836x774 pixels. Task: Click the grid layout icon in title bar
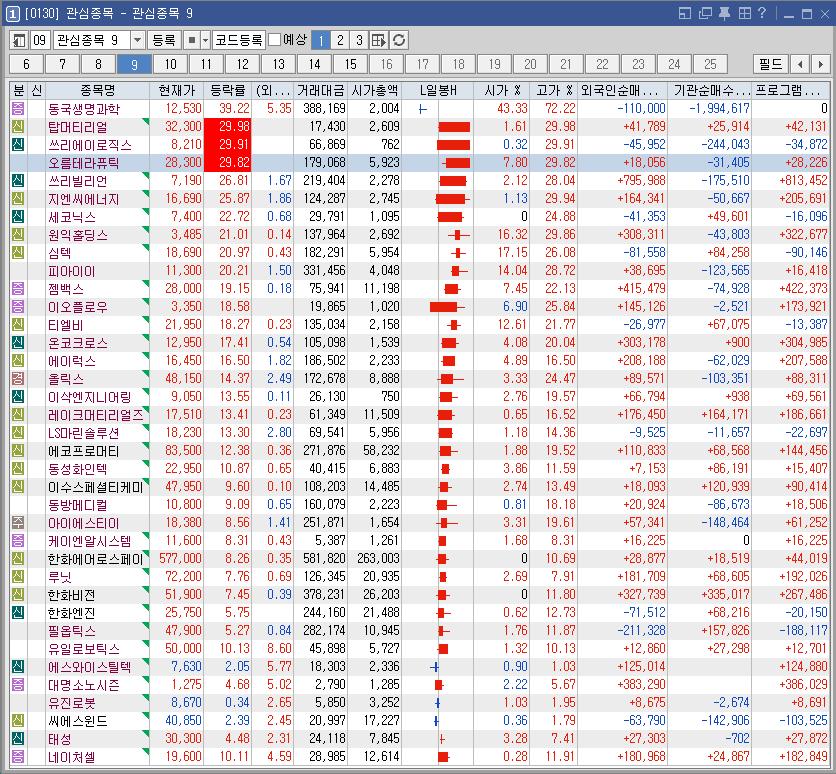tap(744, 13)
